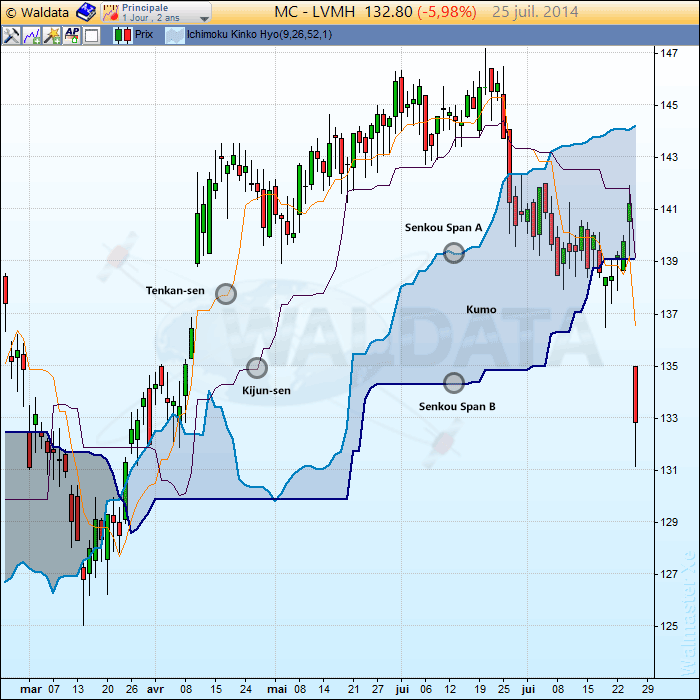
Task: Click the magic wand add icon
Action: tap(52, 35)
